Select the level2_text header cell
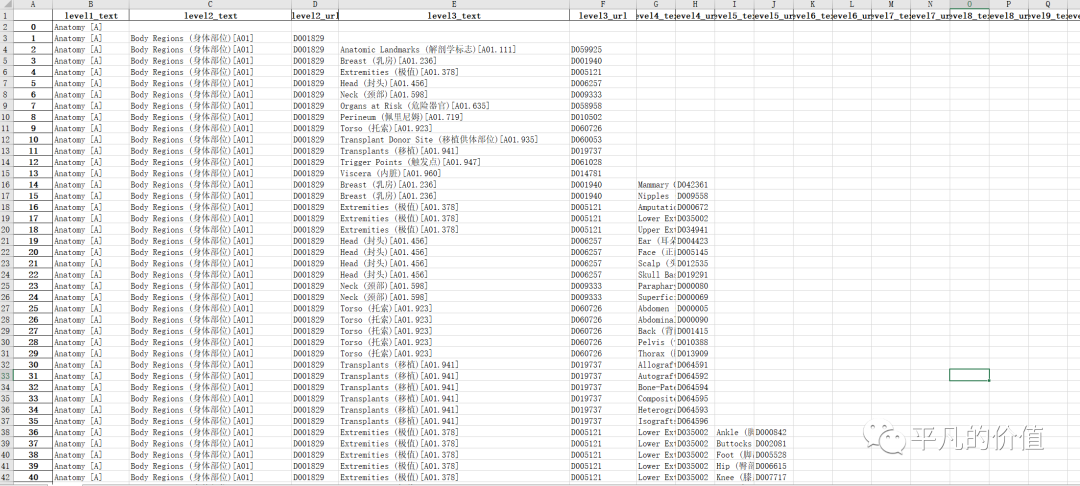 209,16
